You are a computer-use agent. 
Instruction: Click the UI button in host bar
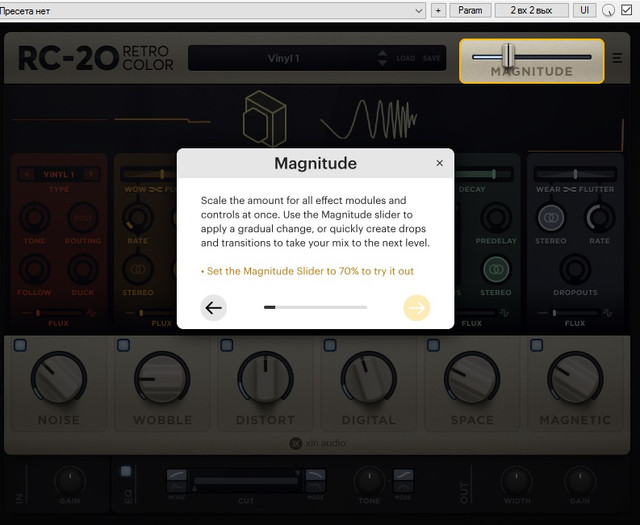(584, 11)
